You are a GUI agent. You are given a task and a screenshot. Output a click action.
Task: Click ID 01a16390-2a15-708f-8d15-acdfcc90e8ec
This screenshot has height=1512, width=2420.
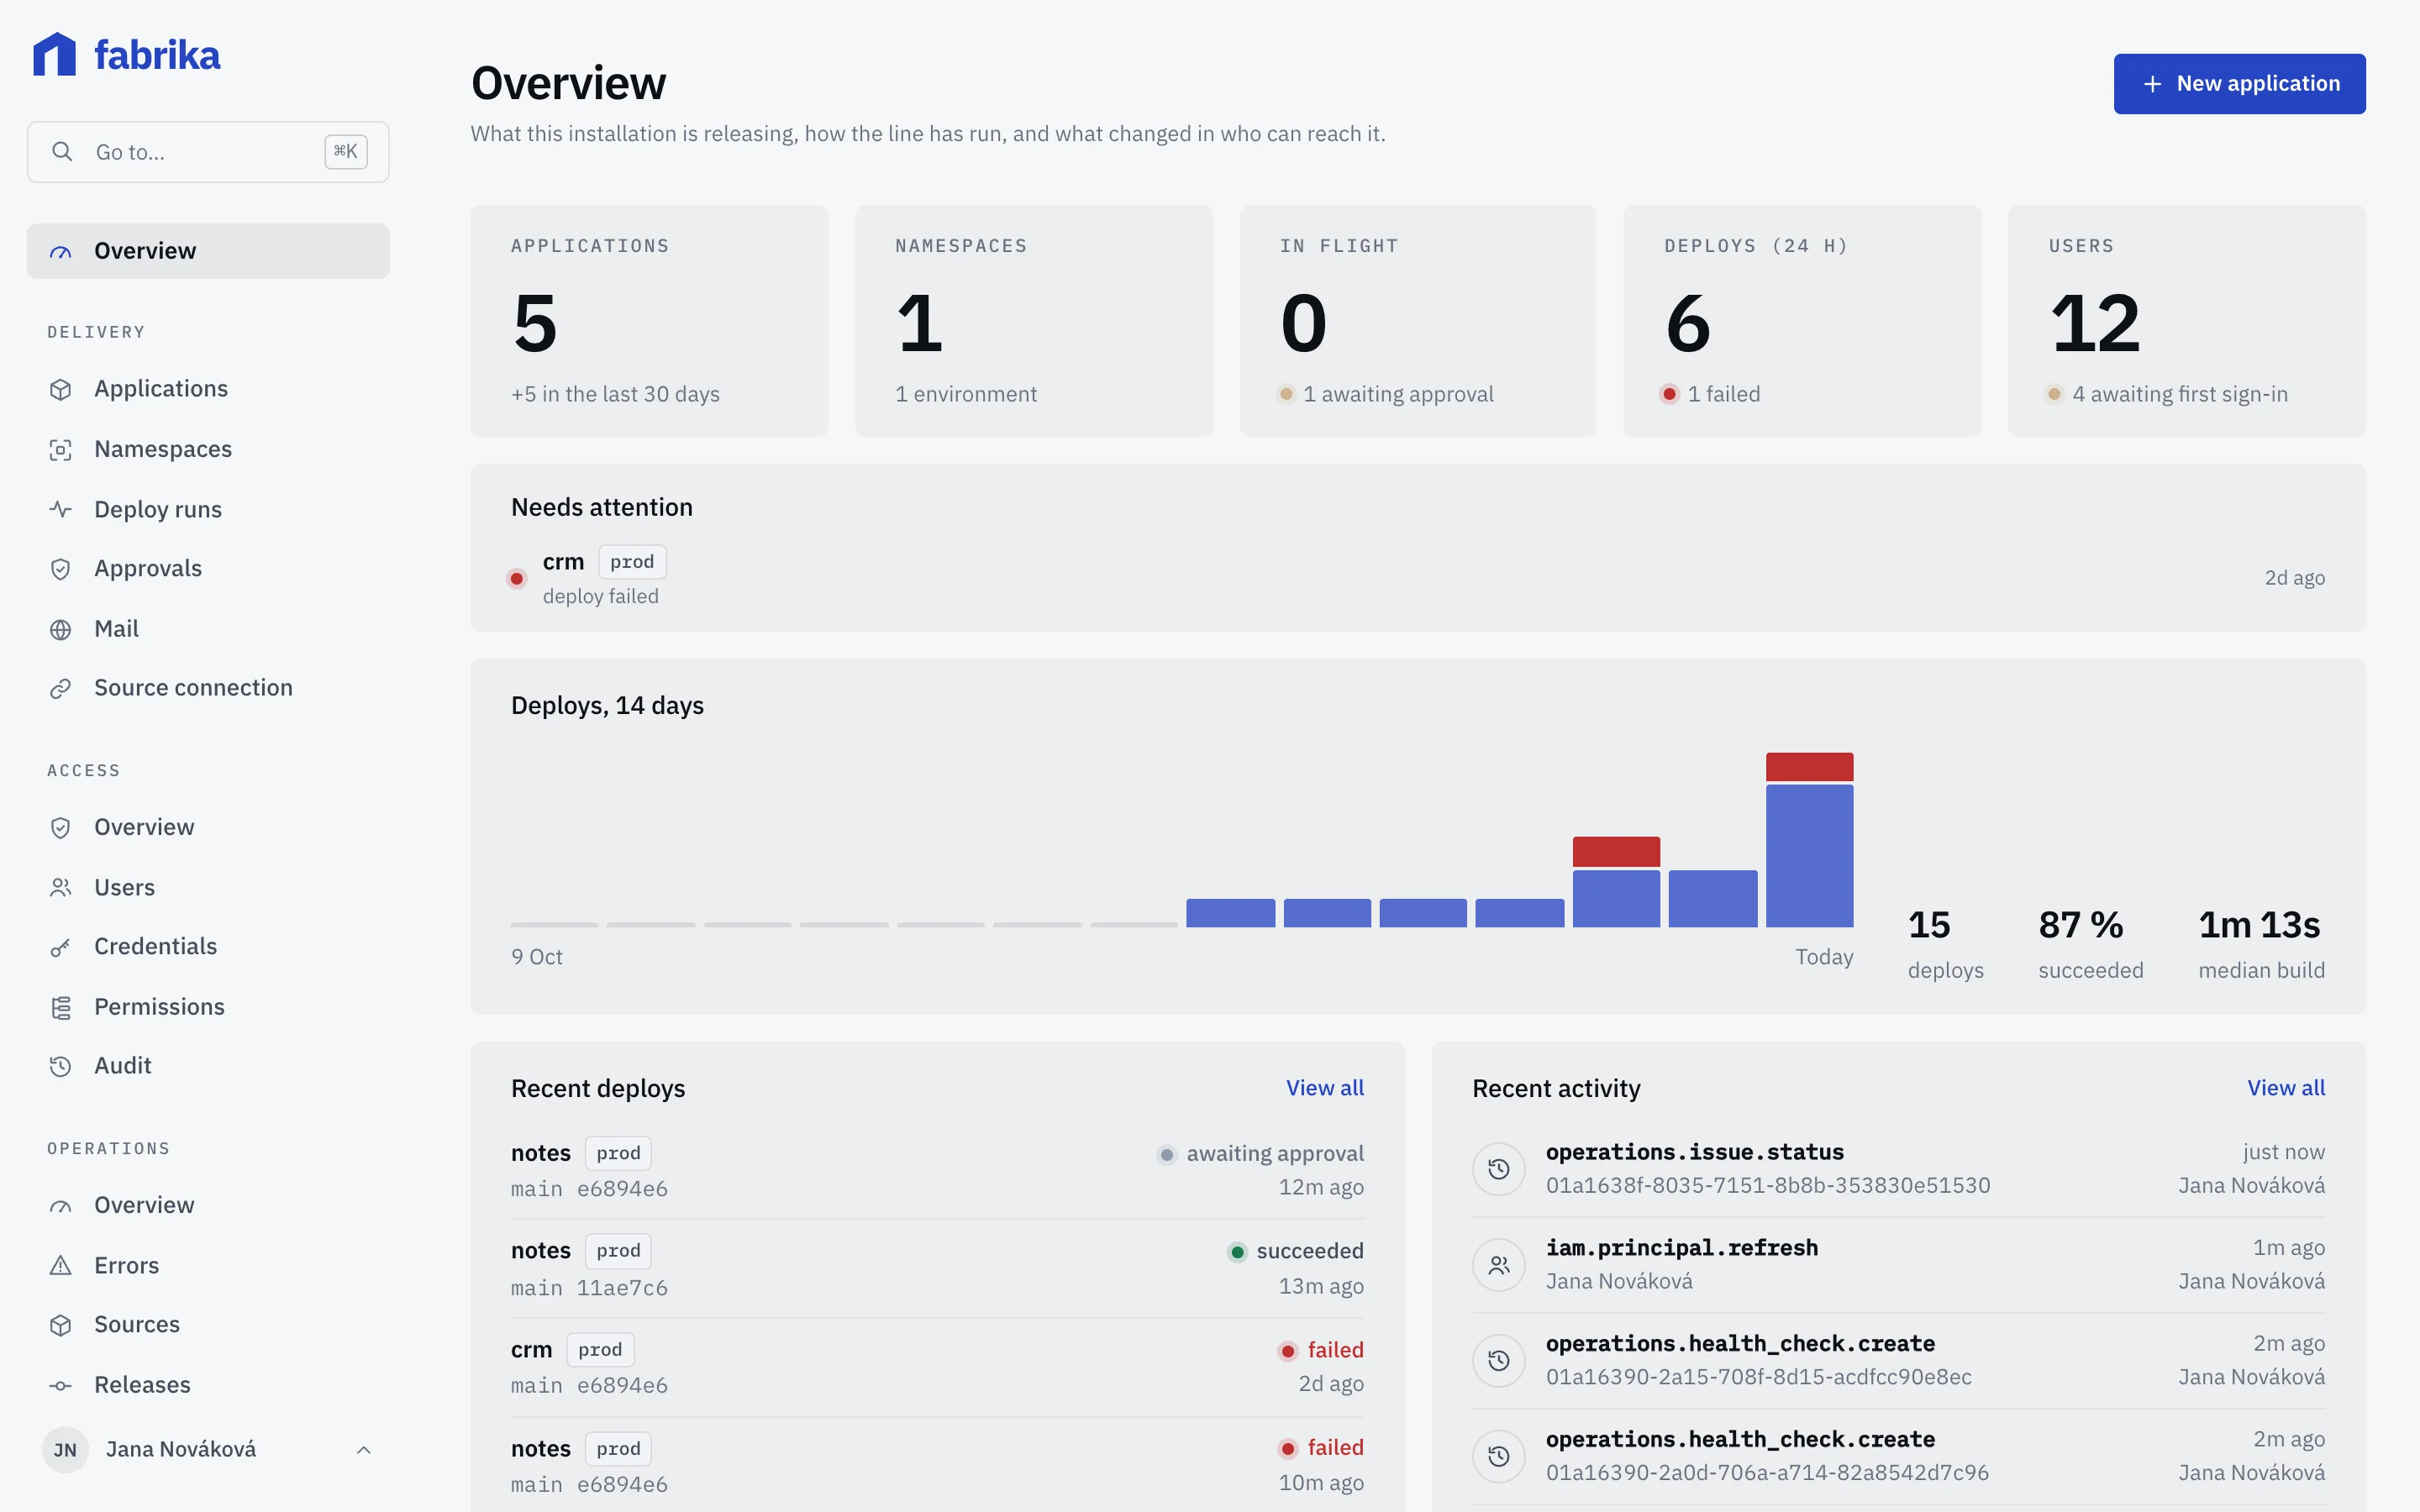[x=1758, y=1377]
